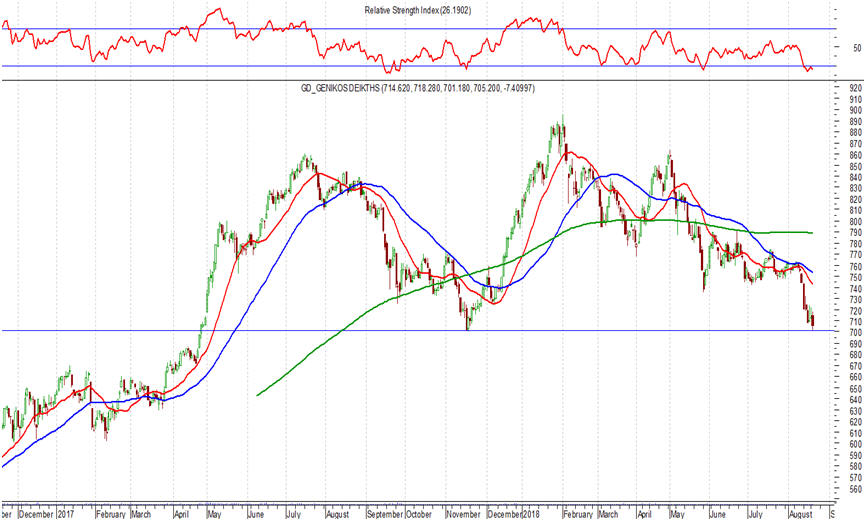The width and height of the screenshot is (866, 521).
Task: Click the 770 price axis label
Action: pyautogui.click(x=856, y=255)
